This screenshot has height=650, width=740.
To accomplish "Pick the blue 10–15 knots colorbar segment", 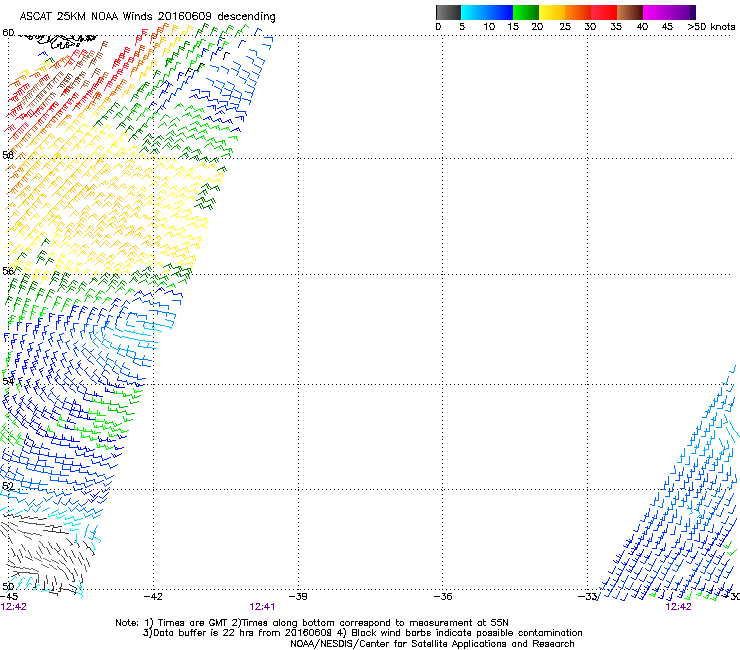I will (500, 12).
